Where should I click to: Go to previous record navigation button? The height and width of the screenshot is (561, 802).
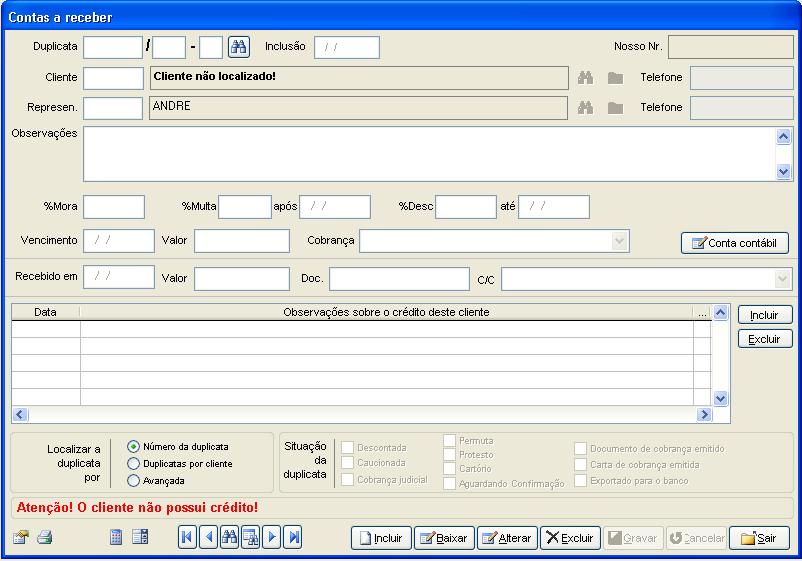pos(208,537)
